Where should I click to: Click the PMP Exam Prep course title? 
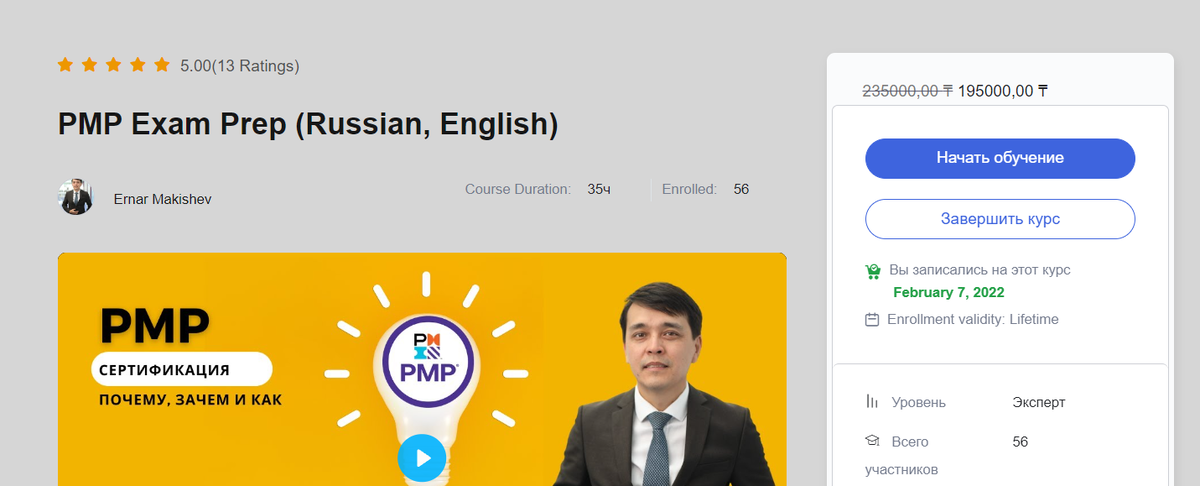(x=308, y=124)
